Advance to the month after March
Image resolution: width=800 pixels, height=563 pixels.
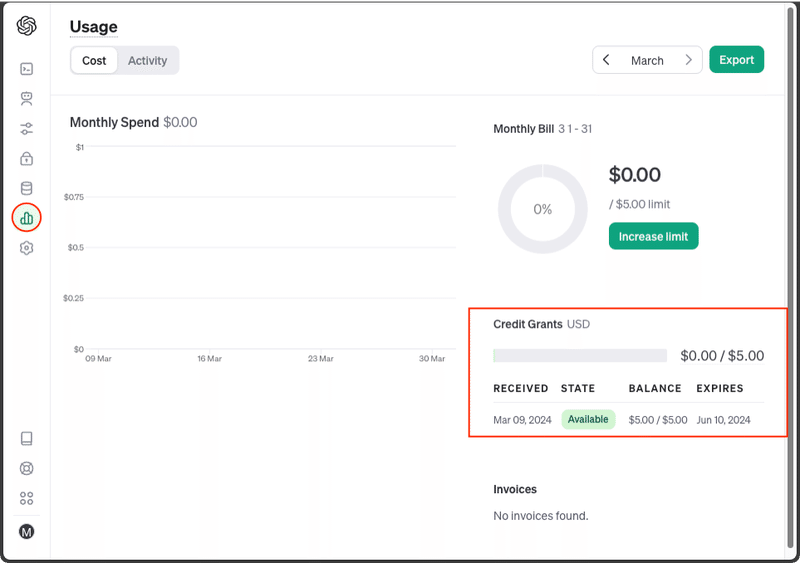coord(688,60)
